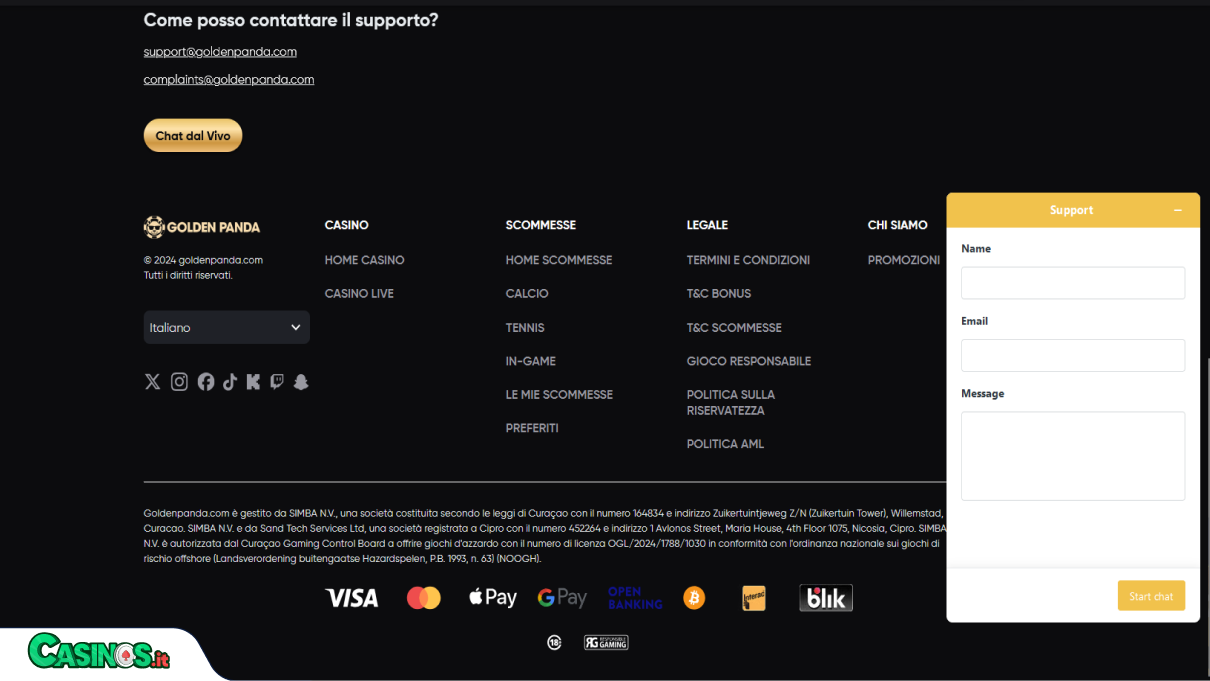Open the Snapchat social icon
This screenshot has width=1210, height=681.
301,382
